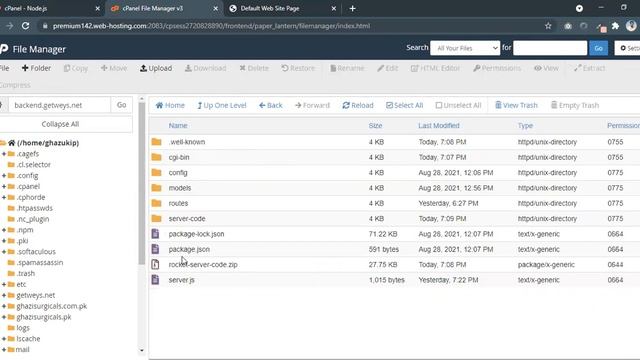The width and height of the screenshot is (640, 360).
Task: Sort by Type column header
Action: 525,126
